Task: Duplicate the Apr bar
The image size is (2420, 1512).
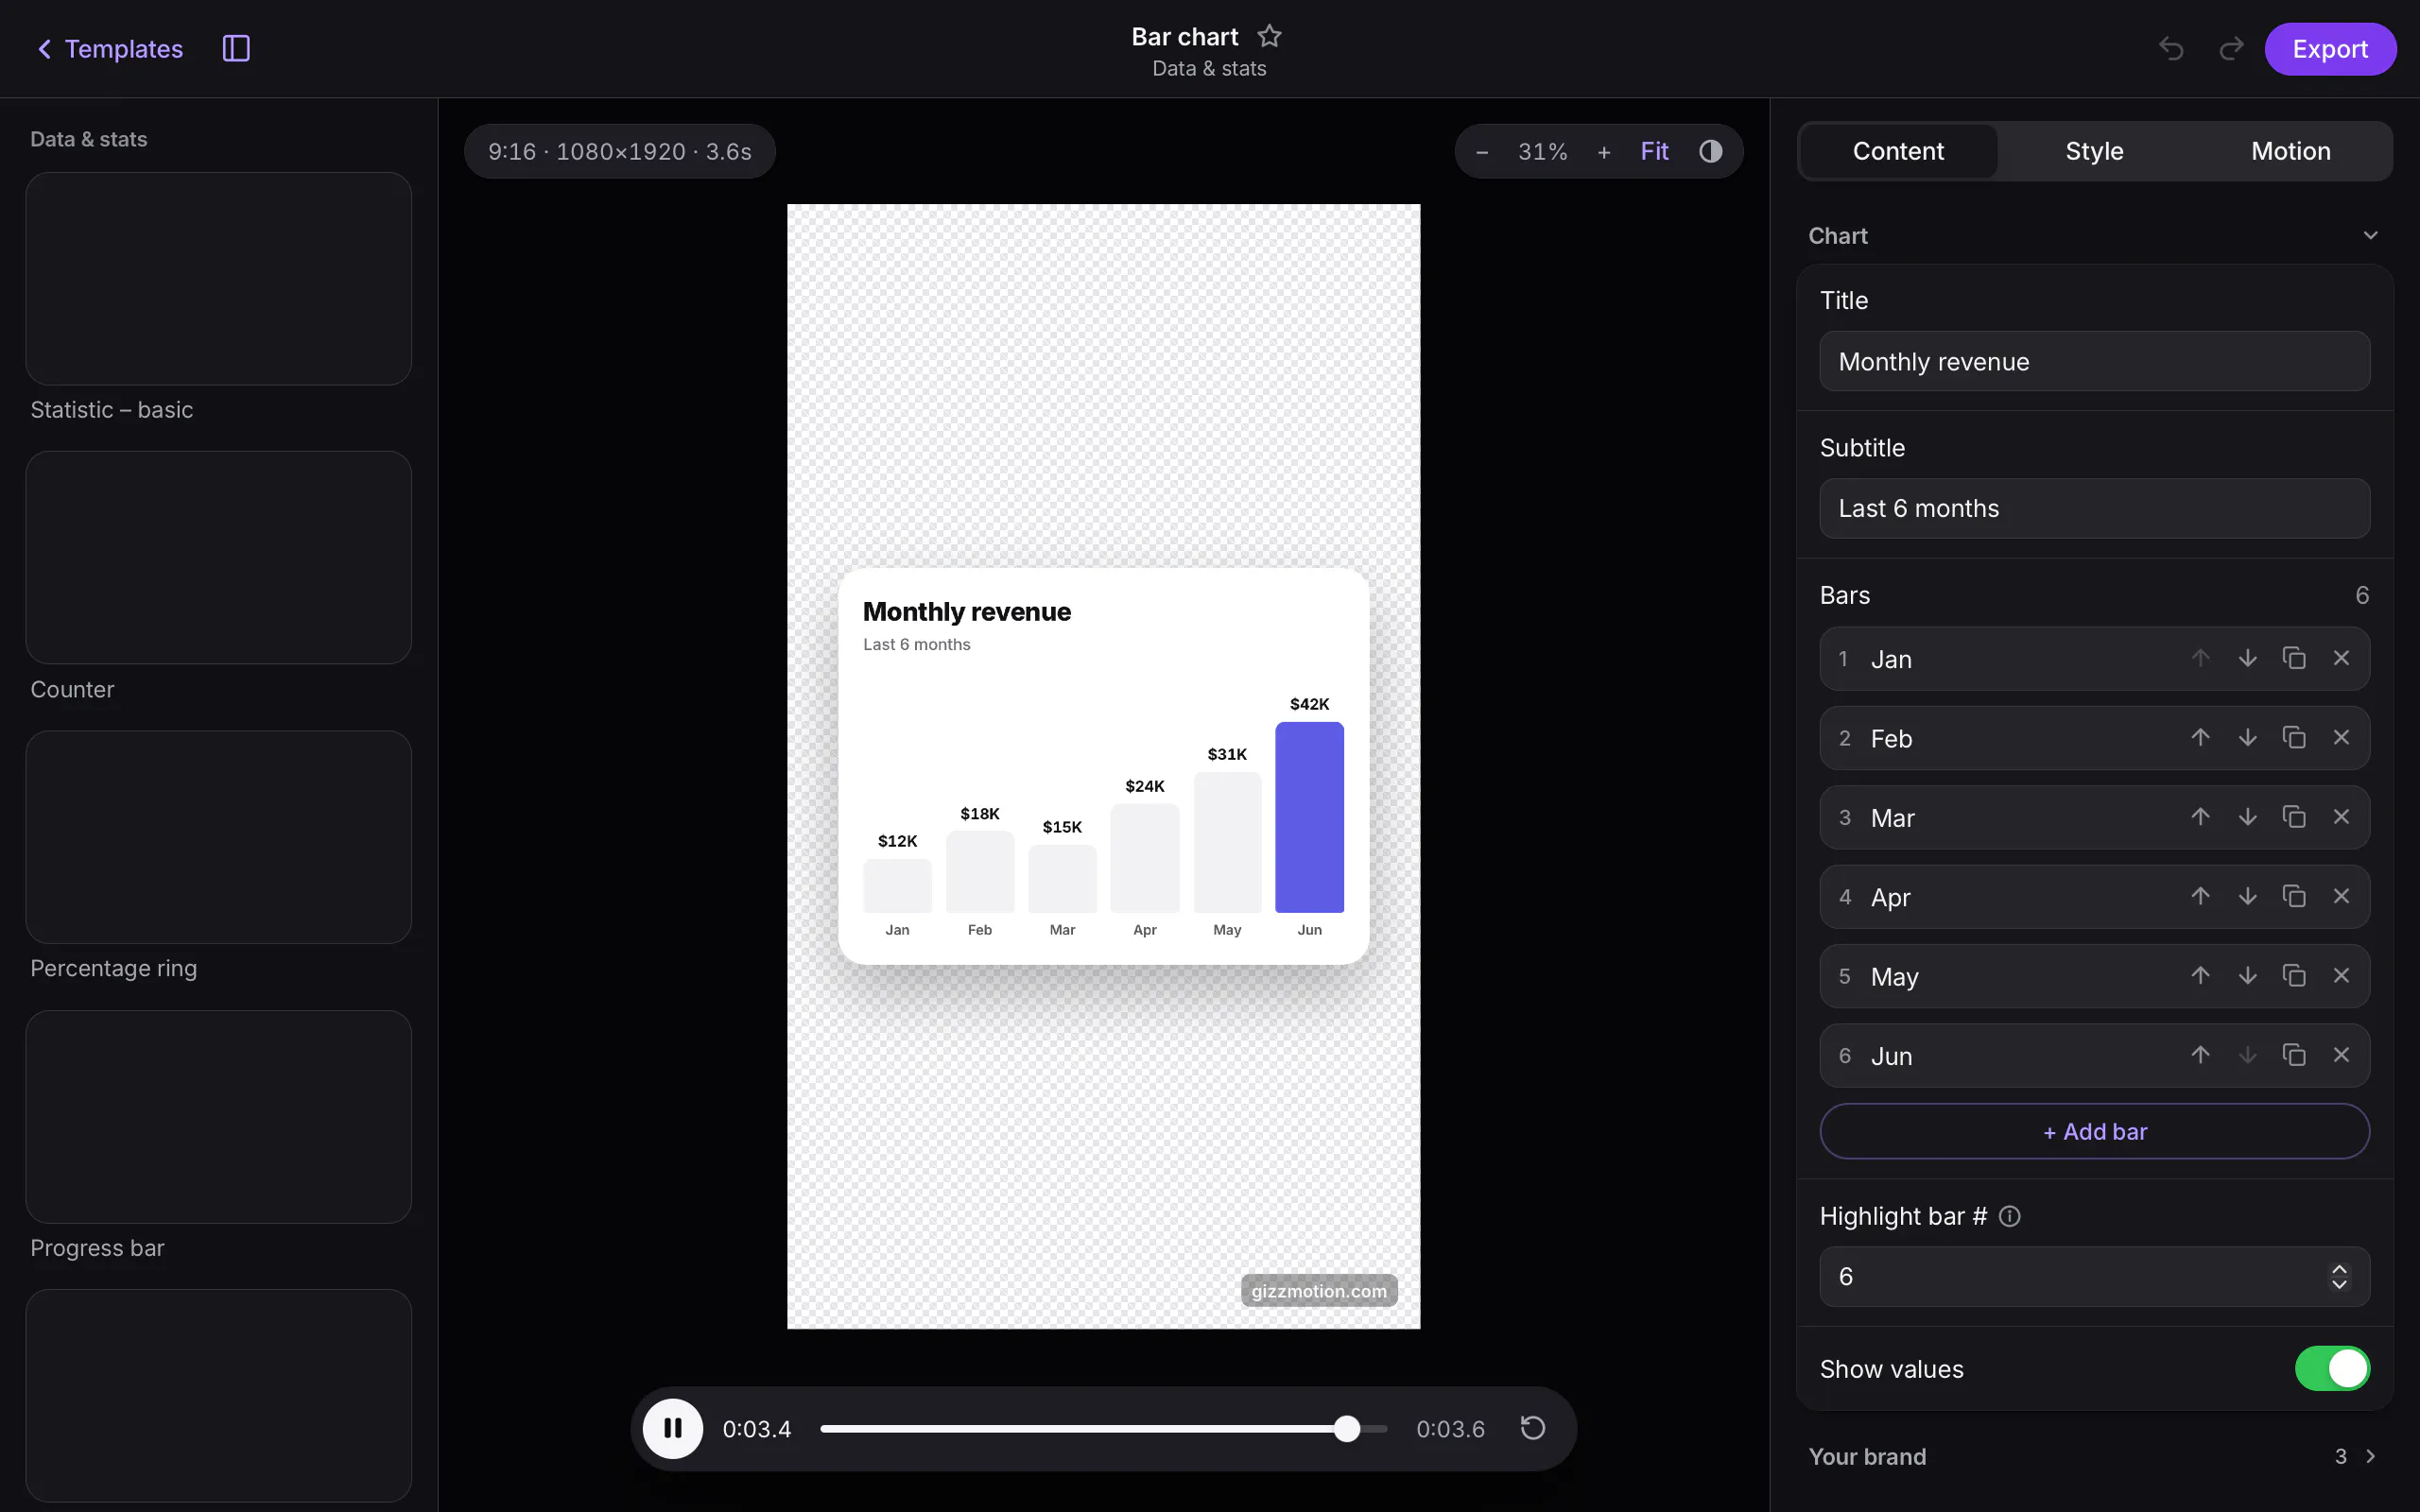Action: [2294, 896]
